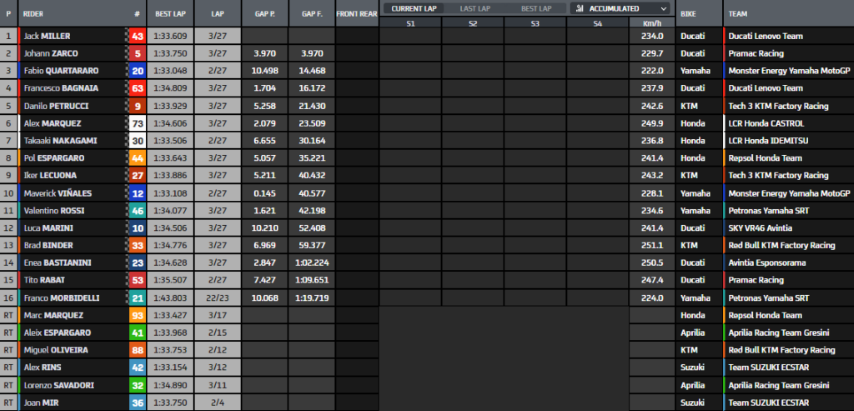Select Franco MORBIDELLI rider name
Image resolution: width=854 pixels, height=411 pixels.
click(x=62, y=298)
